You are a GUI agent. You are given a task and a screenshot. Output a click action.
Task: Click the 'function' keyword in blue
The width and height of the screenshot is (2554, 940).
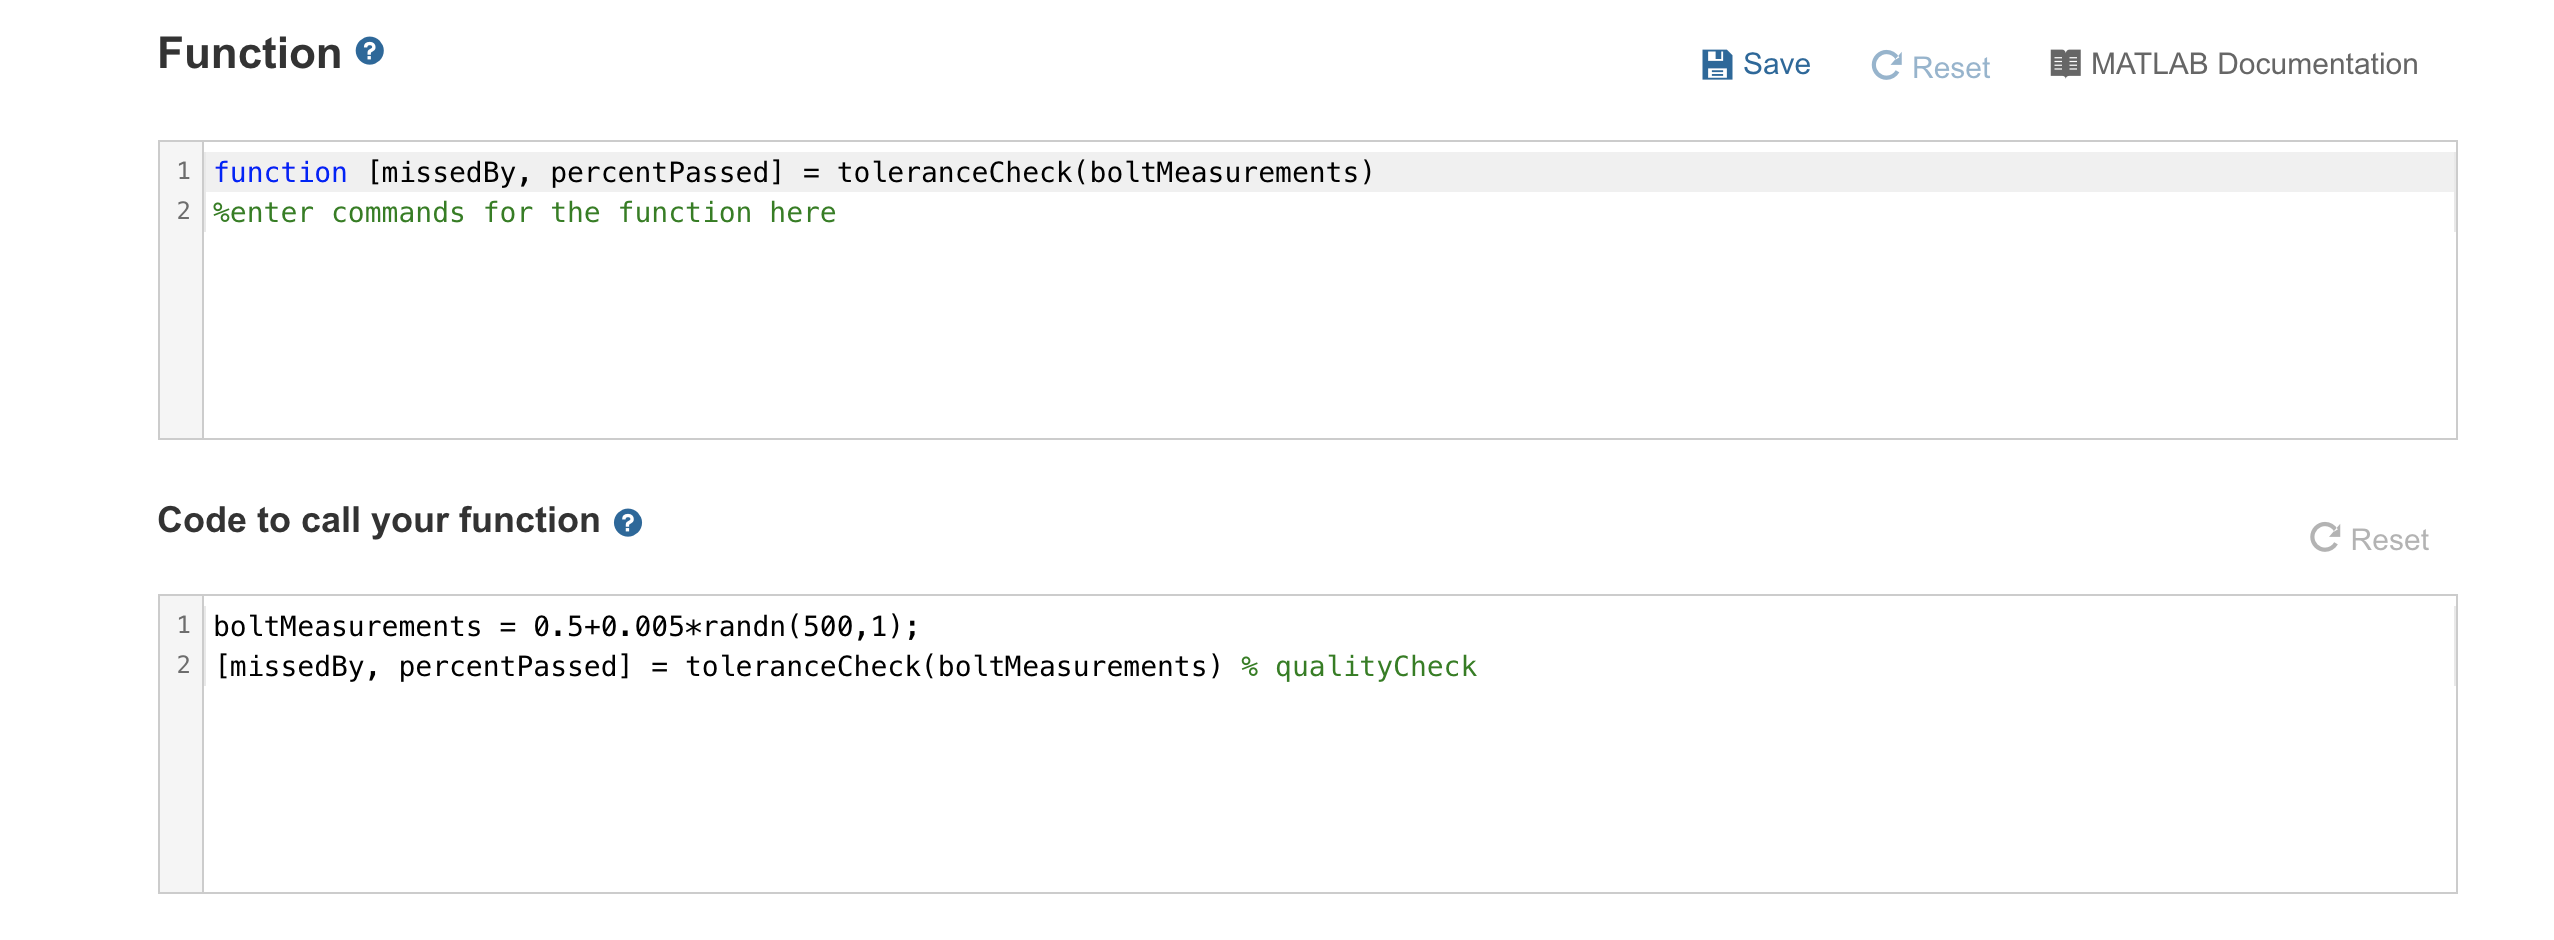(280, 172)
